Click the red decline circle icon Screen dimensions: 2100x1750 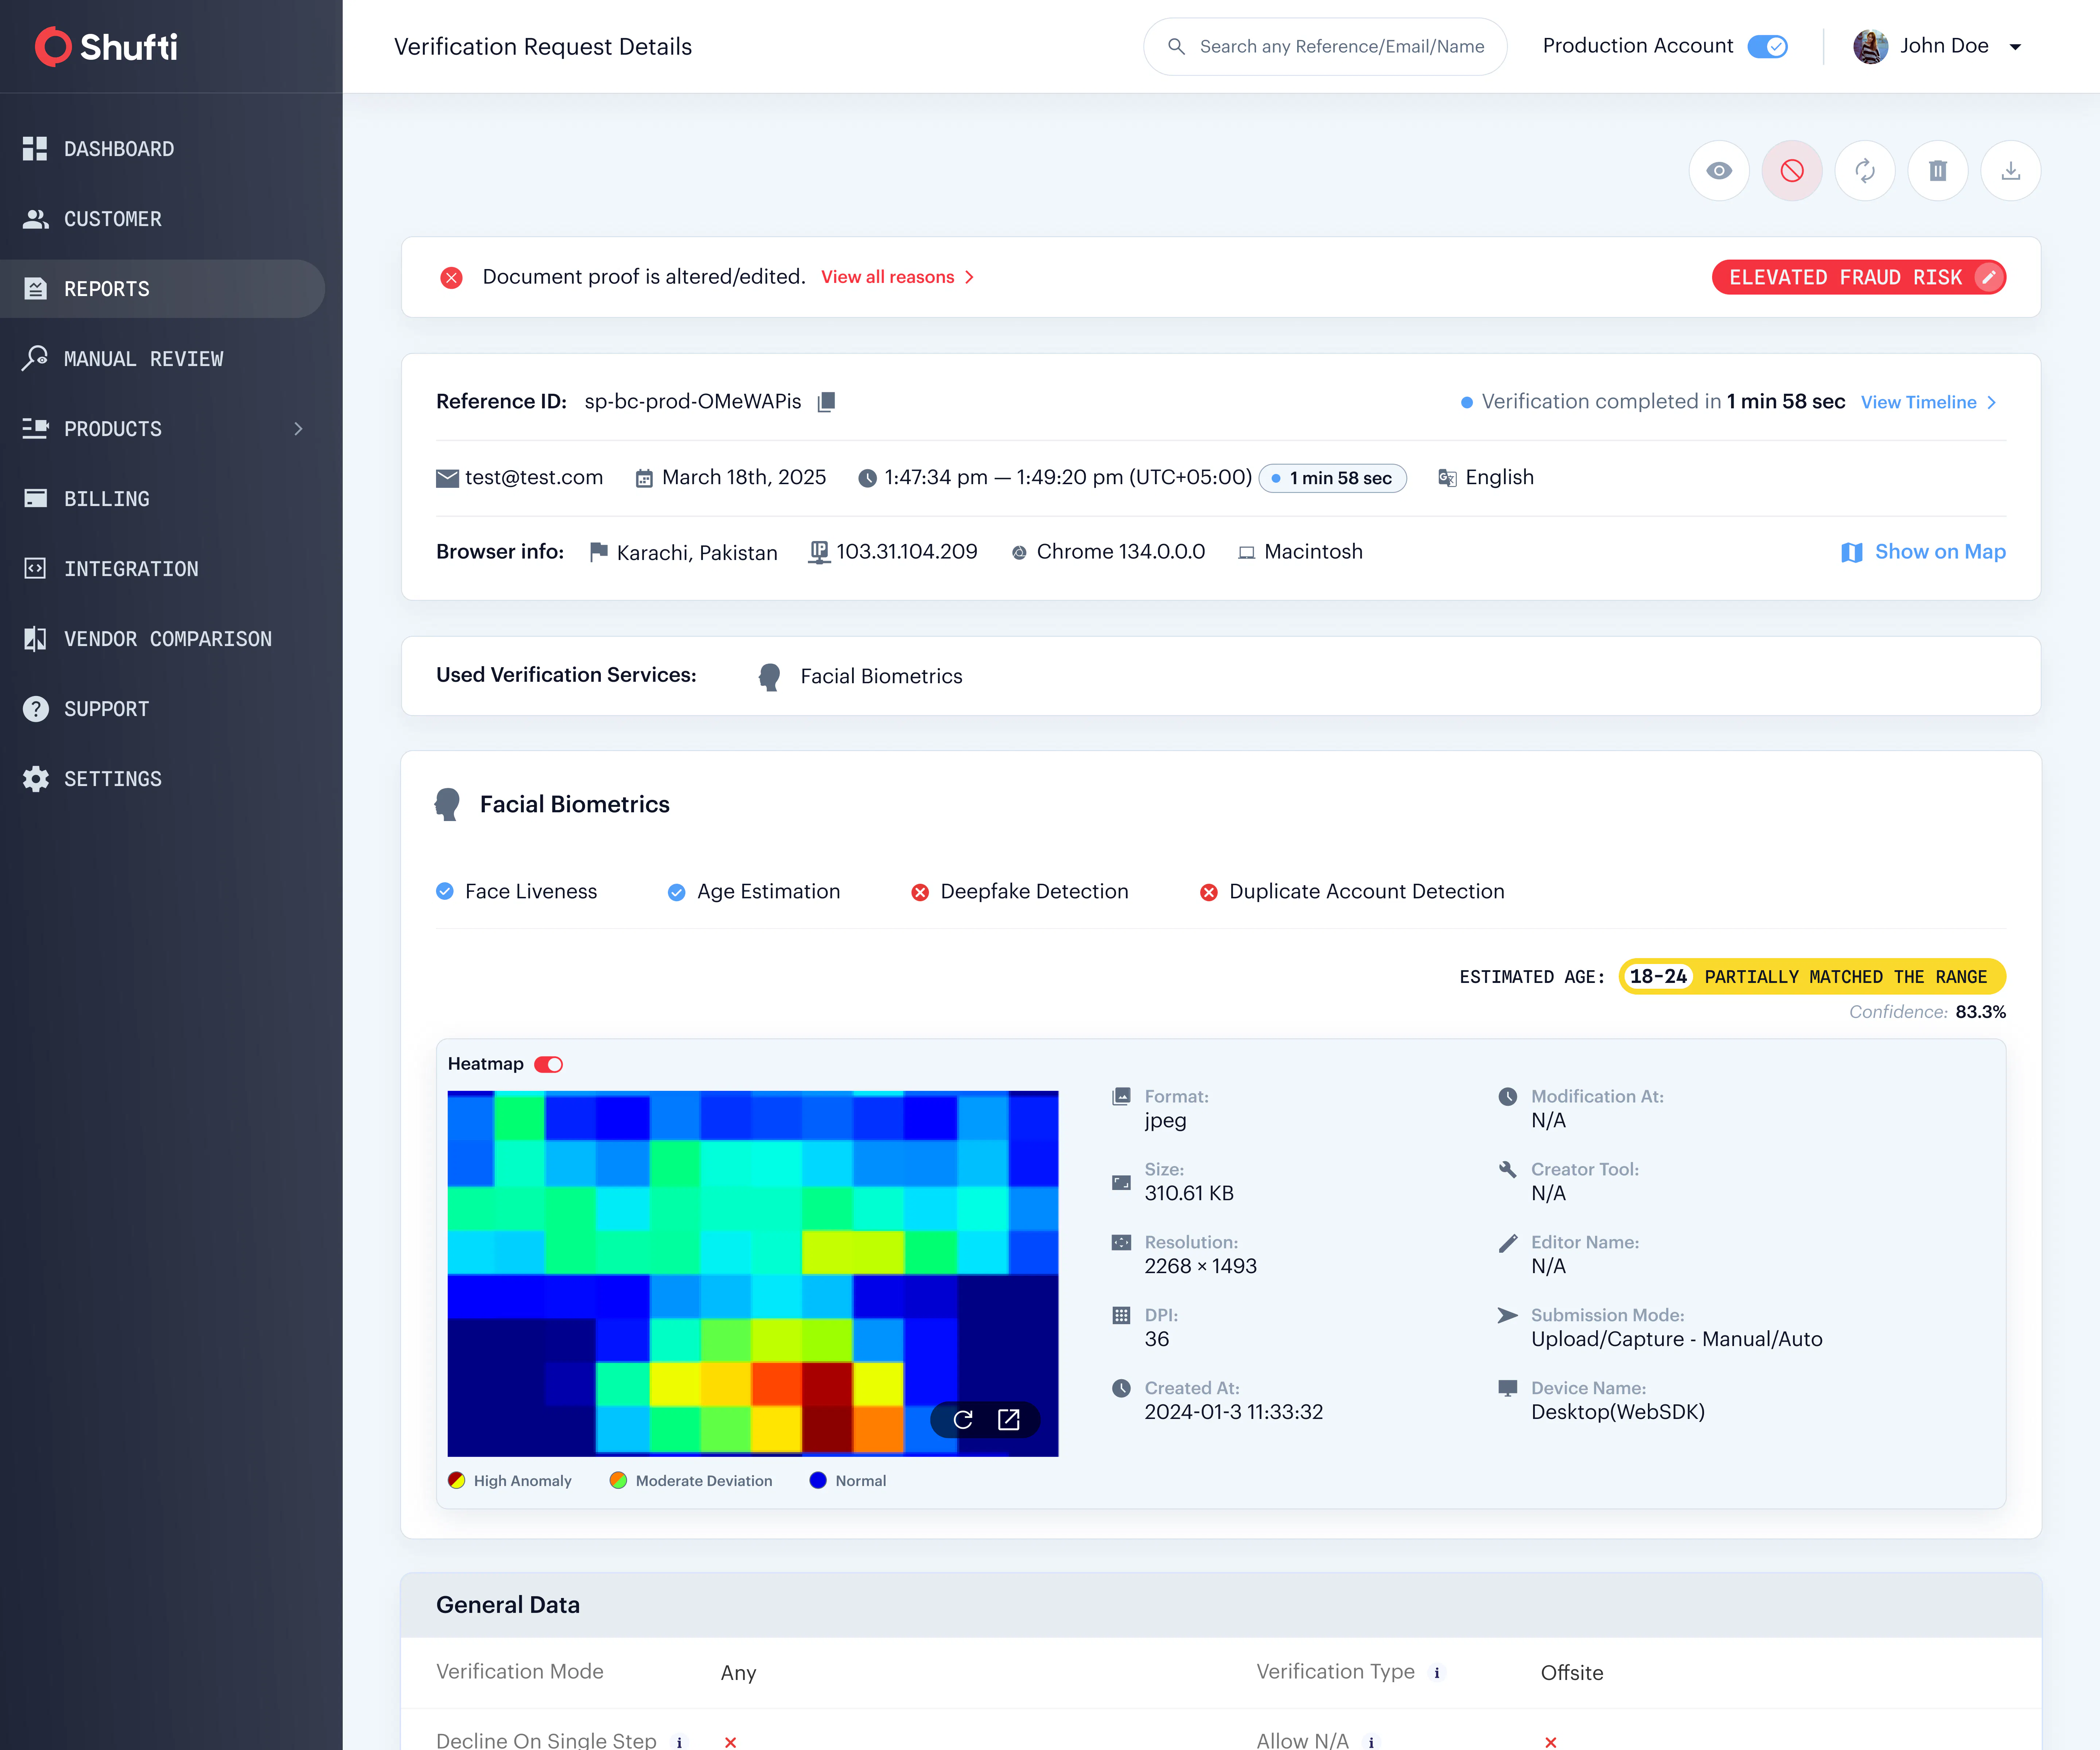click(1792, 171)
